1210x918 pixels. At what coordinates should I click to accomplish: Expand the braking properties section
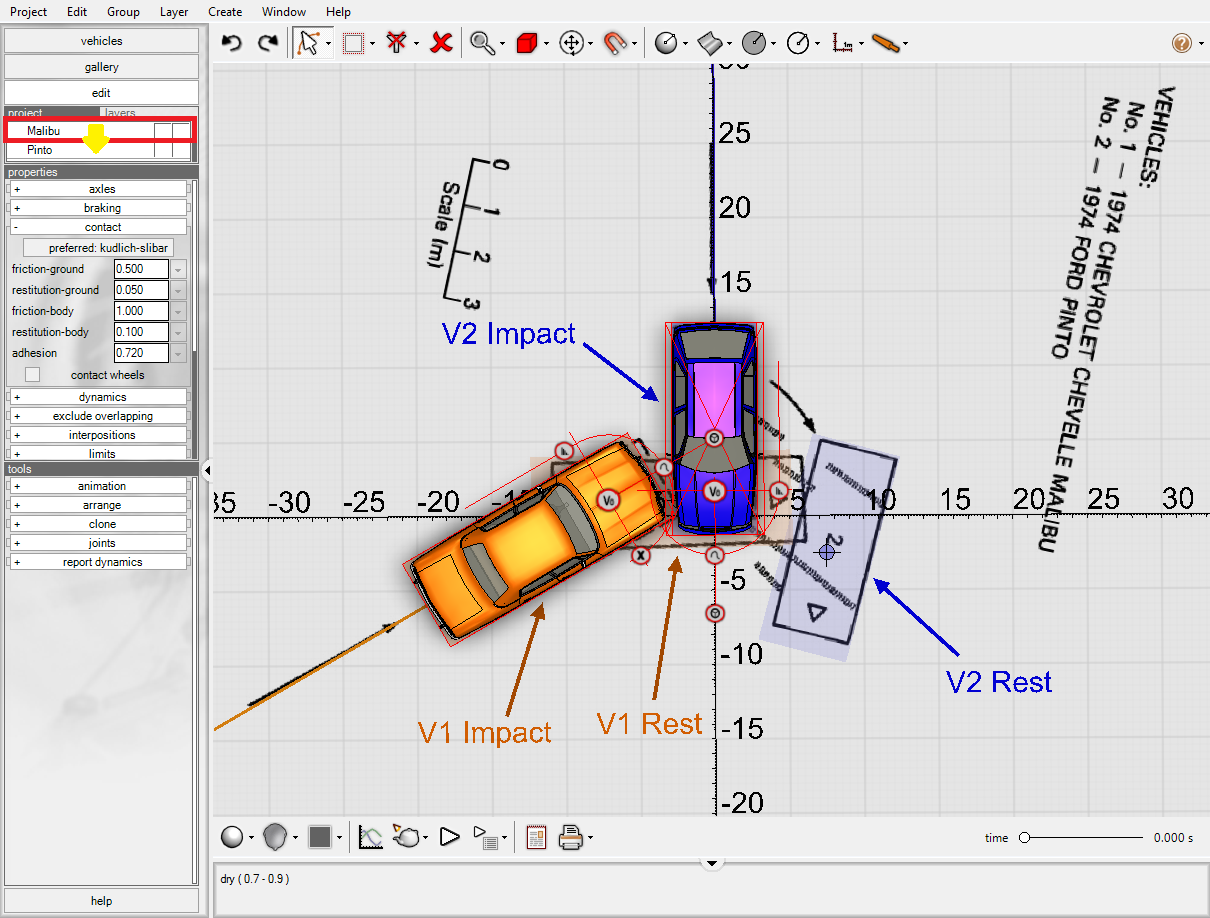click(98, 208)
